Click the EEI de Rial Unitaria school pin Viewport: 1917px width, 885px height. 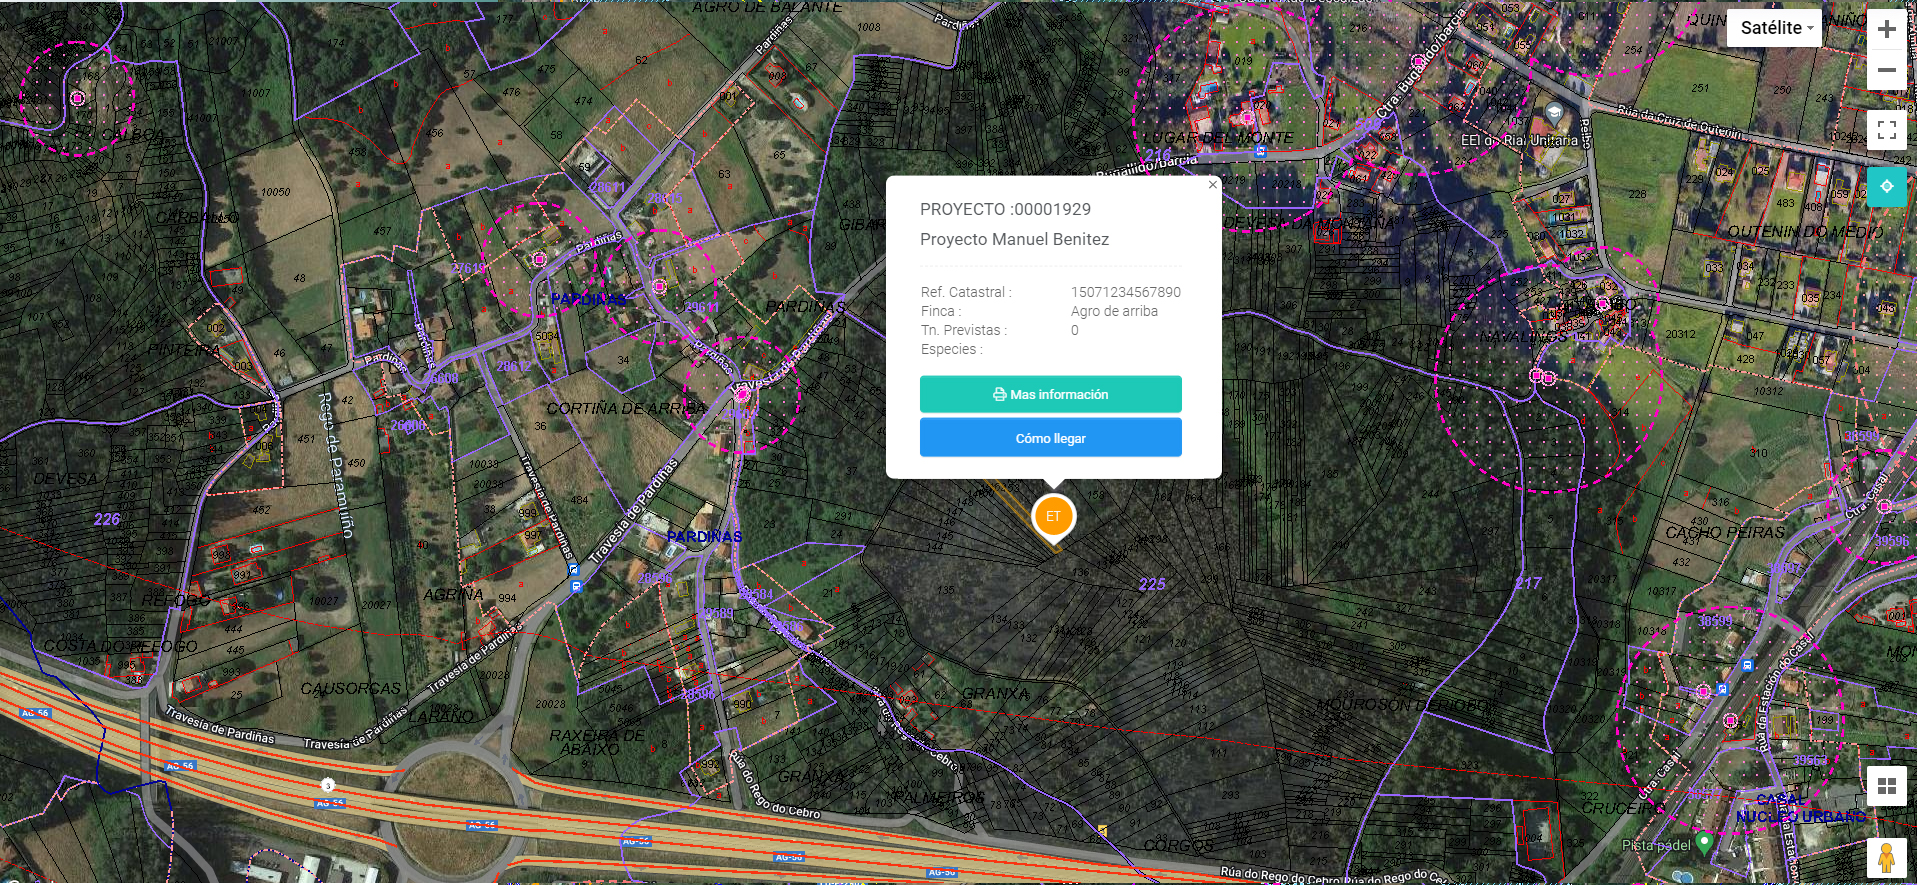[x=1554, y=112]
